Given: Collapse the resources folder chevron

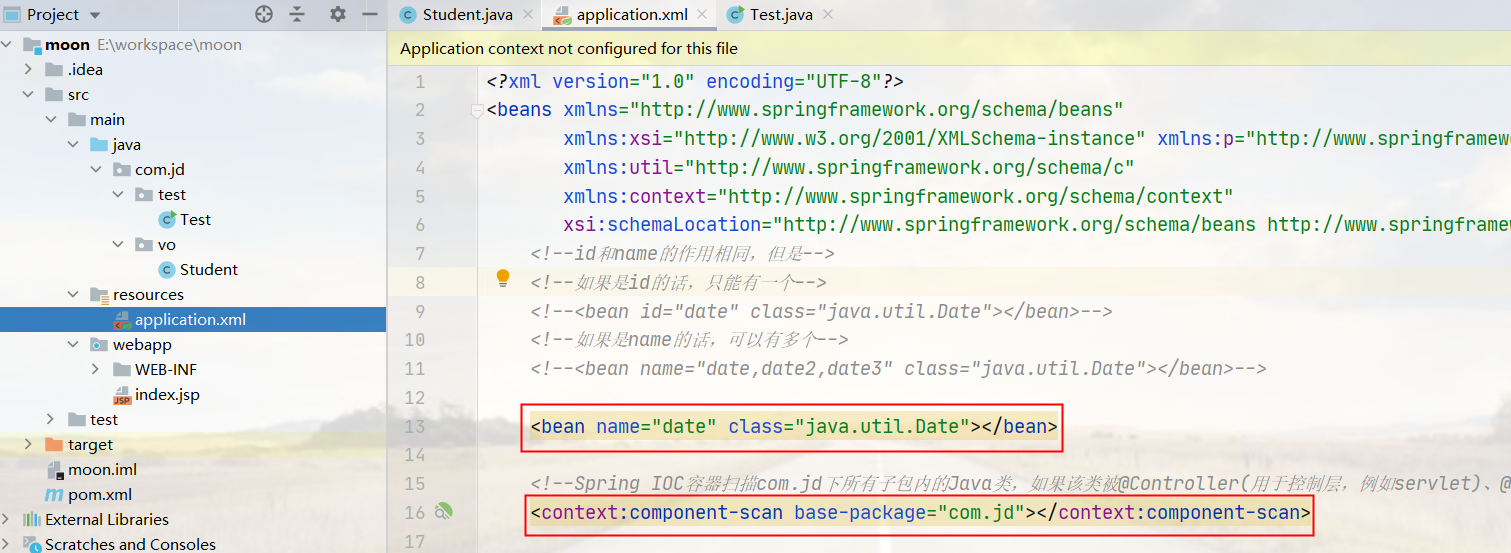Looking at the screenshot, I should tap(74, 295).
